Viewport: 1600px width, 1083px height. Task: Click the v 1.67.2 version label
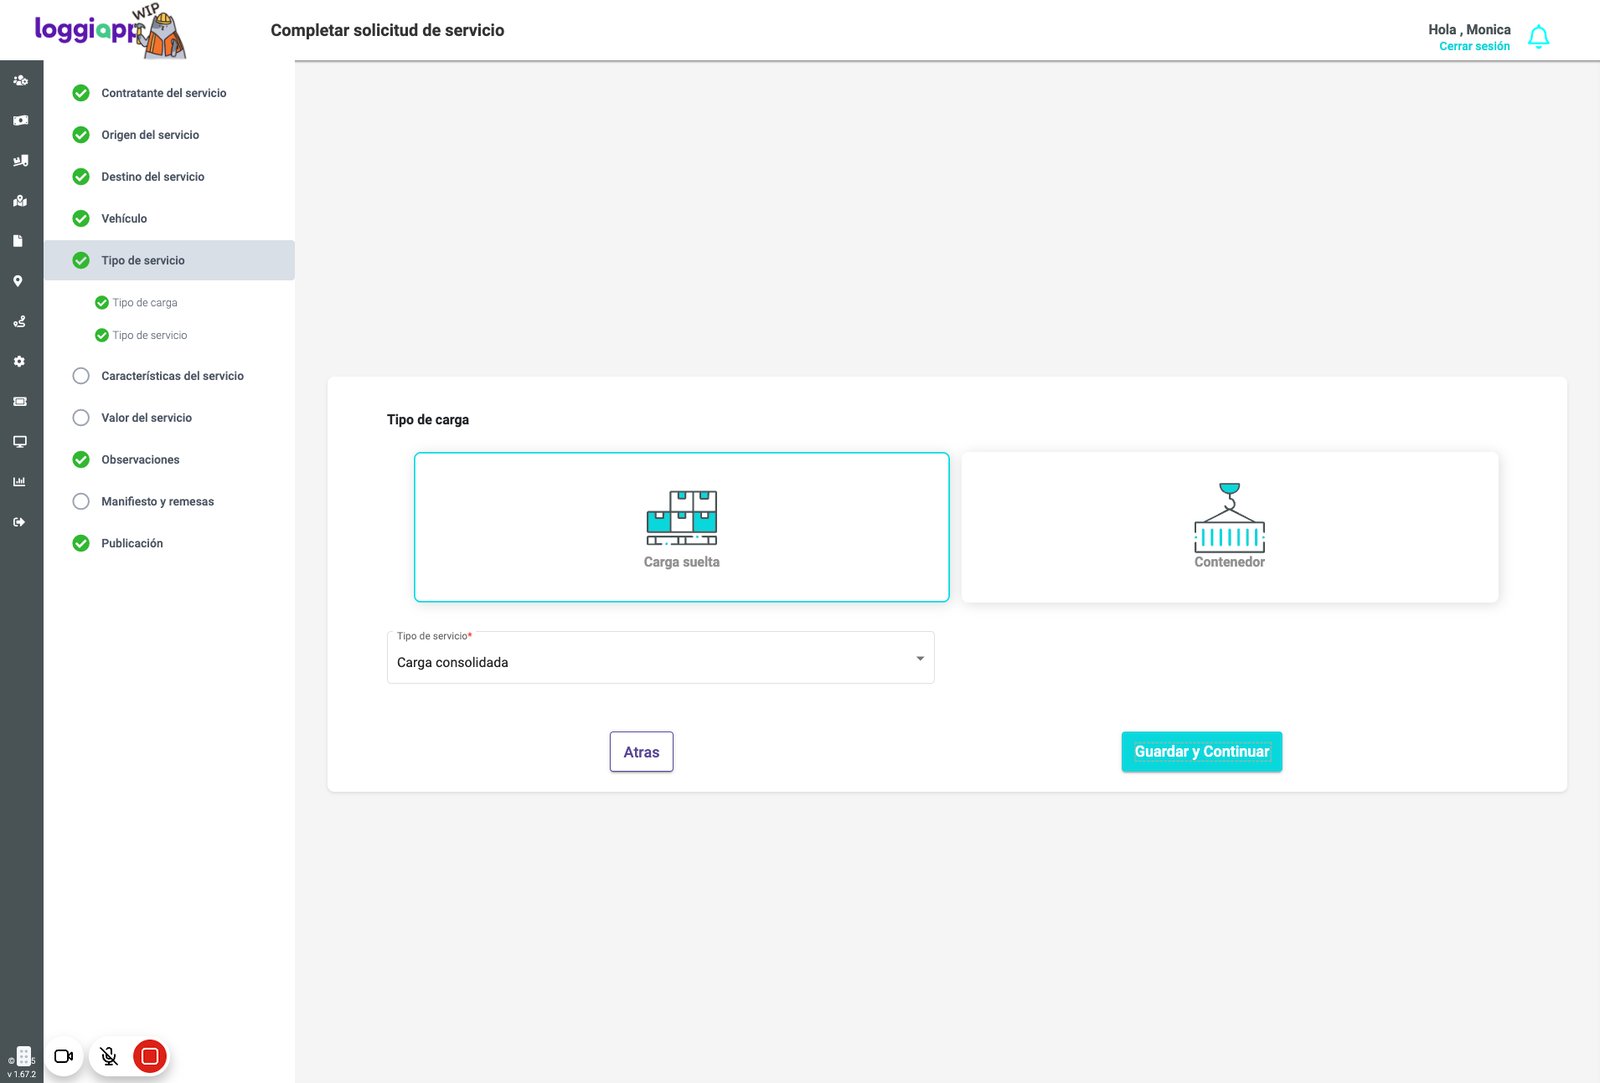coord(21,1075)
